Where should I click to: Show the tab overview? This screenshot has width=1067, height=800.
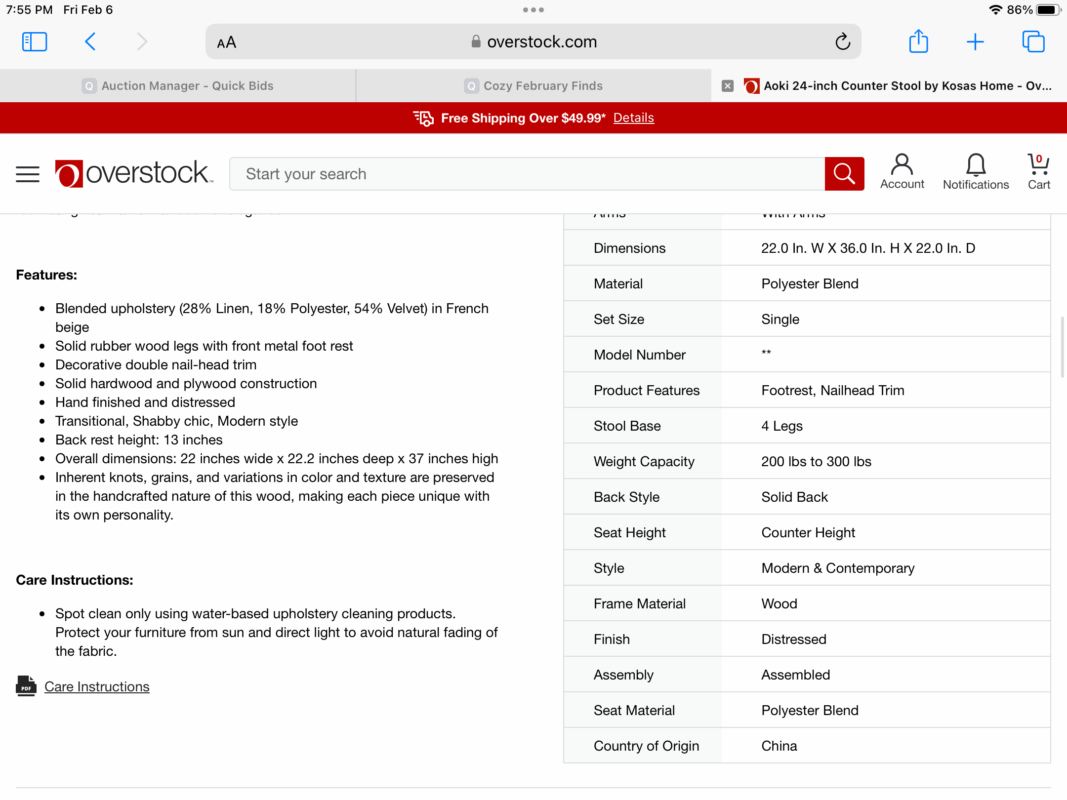click(1033, 41)
